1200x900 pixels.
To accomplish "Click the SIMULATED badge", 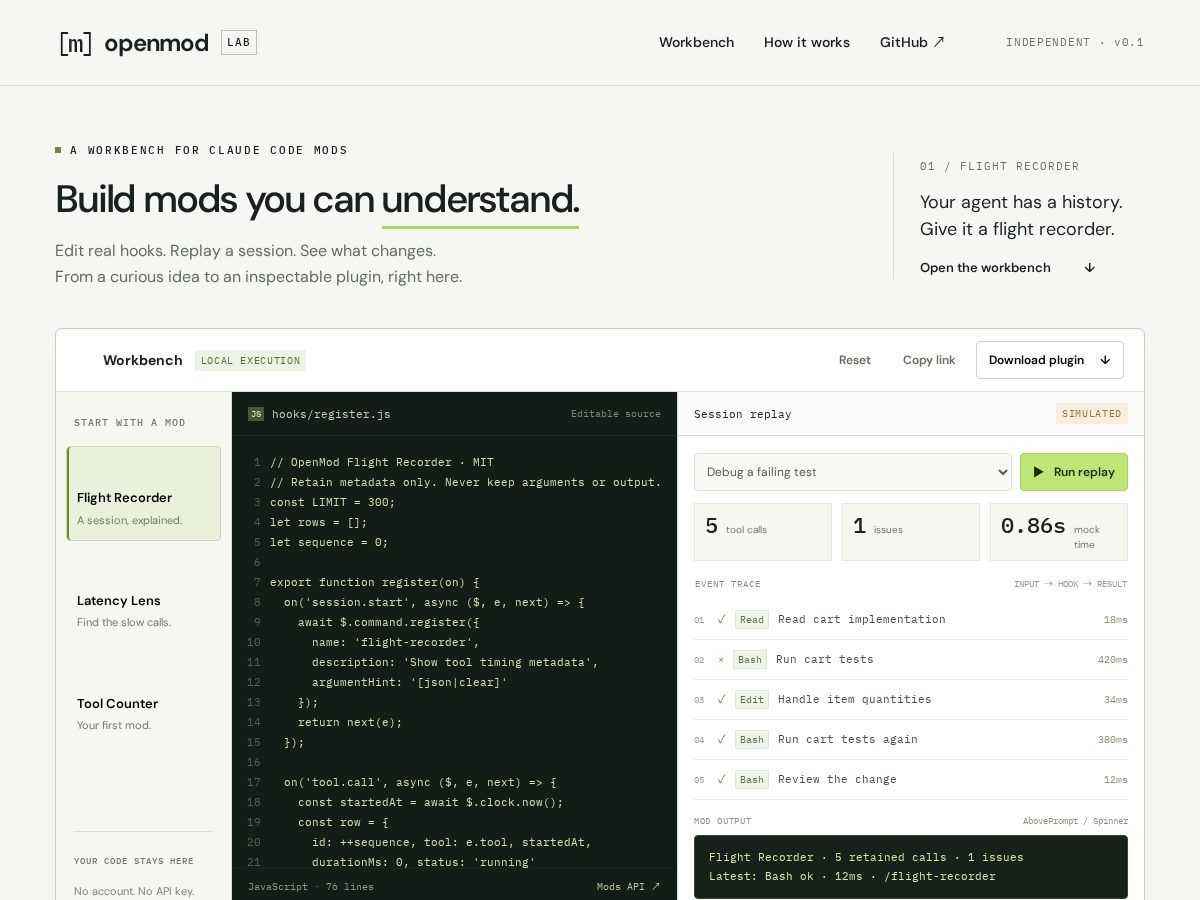I will coord(1092,414).
